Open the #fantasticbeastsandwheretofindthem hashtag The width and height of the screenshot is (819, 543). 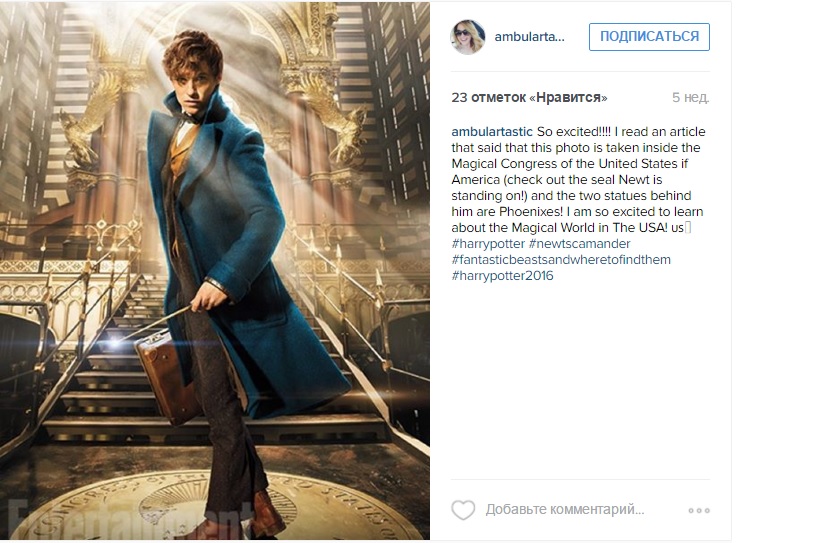561,259
